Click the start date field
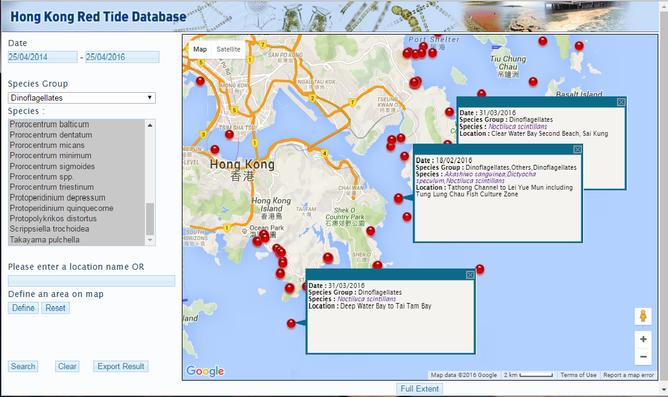 (x=43, y=57)
